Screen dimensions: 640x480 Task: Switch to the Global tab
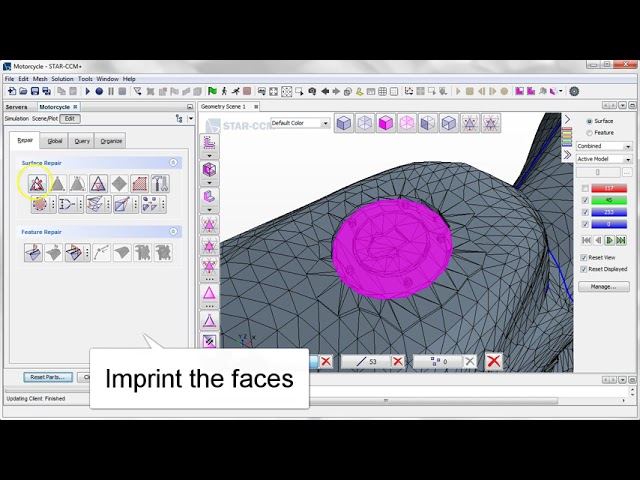pos(54,141)
